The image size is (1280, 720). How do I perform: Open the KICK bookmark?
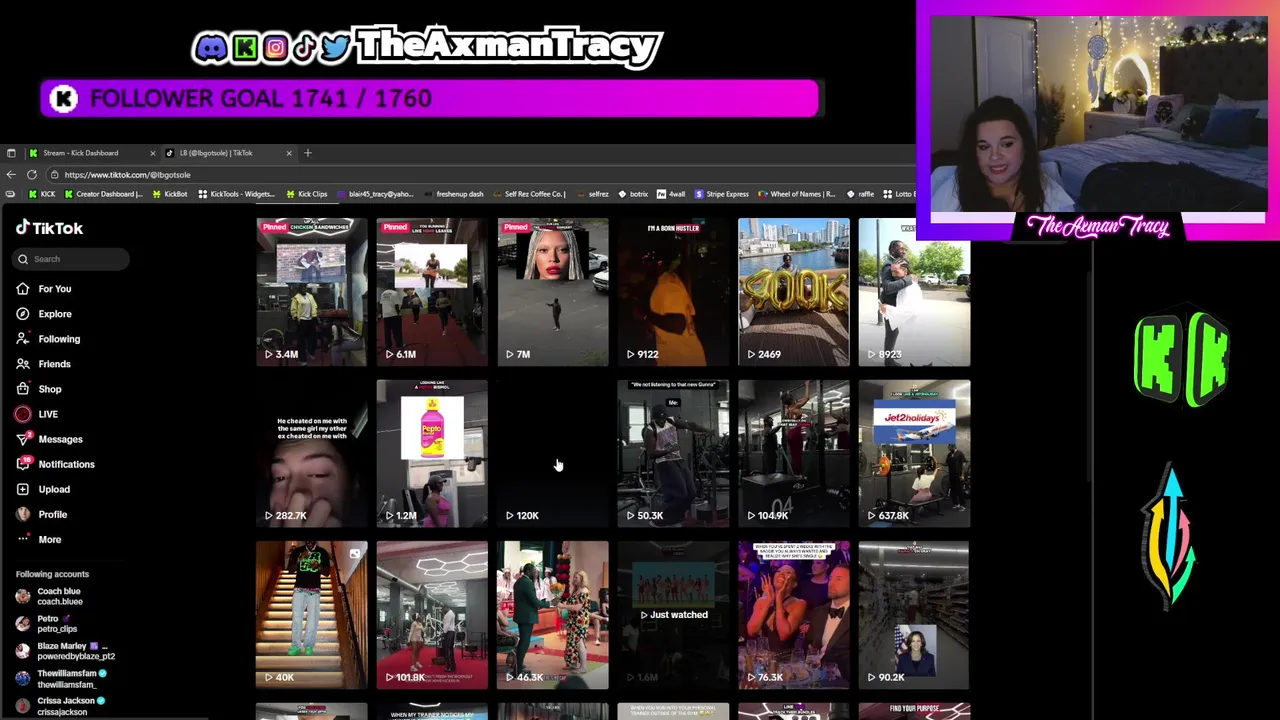click(x=42, y=194)
